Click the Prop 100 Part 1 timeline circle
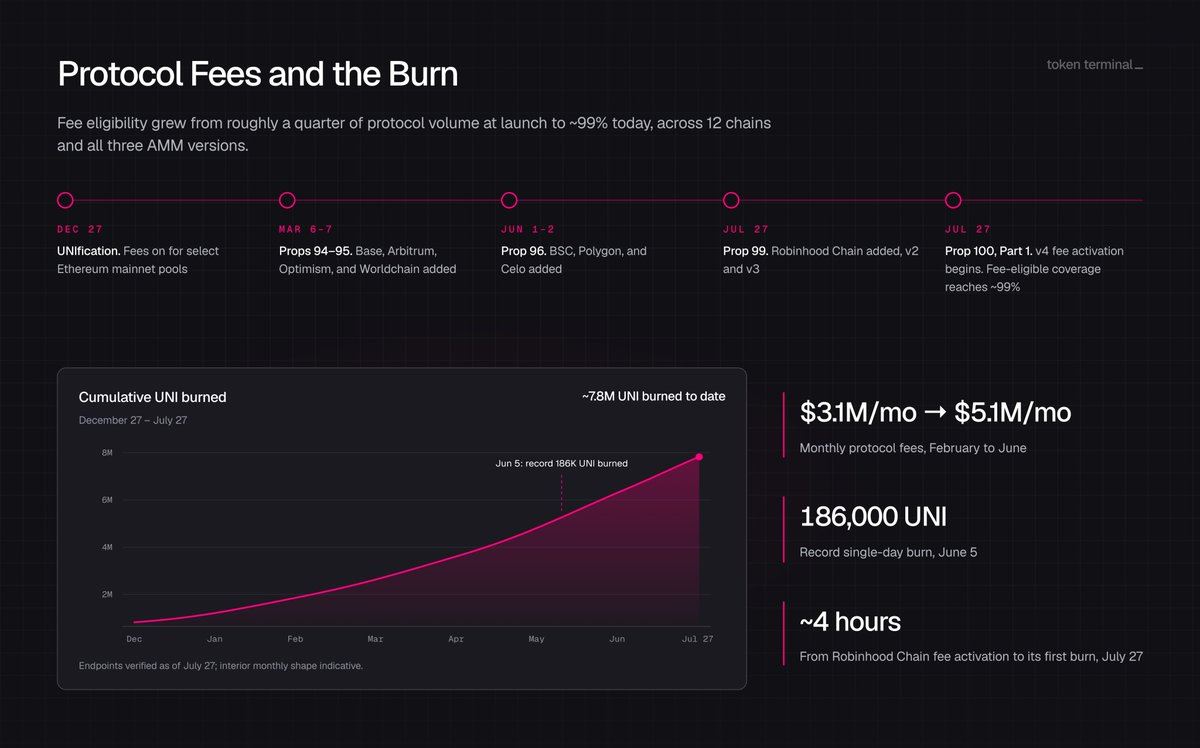1200x748 pixels. click(x=953, y=200)
